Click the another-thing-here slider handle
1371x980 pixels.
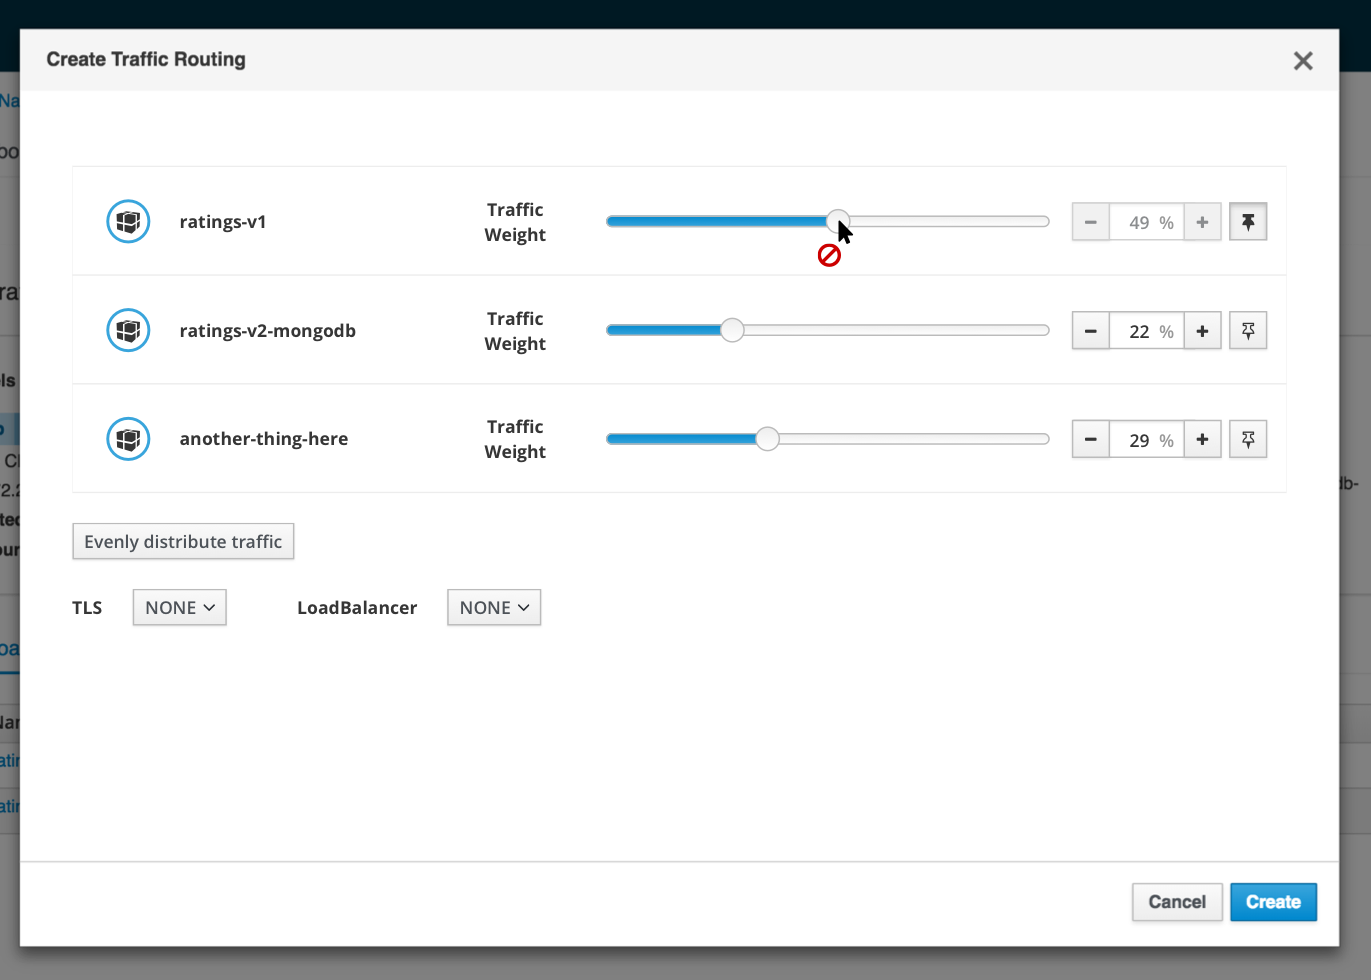point(767,439)
